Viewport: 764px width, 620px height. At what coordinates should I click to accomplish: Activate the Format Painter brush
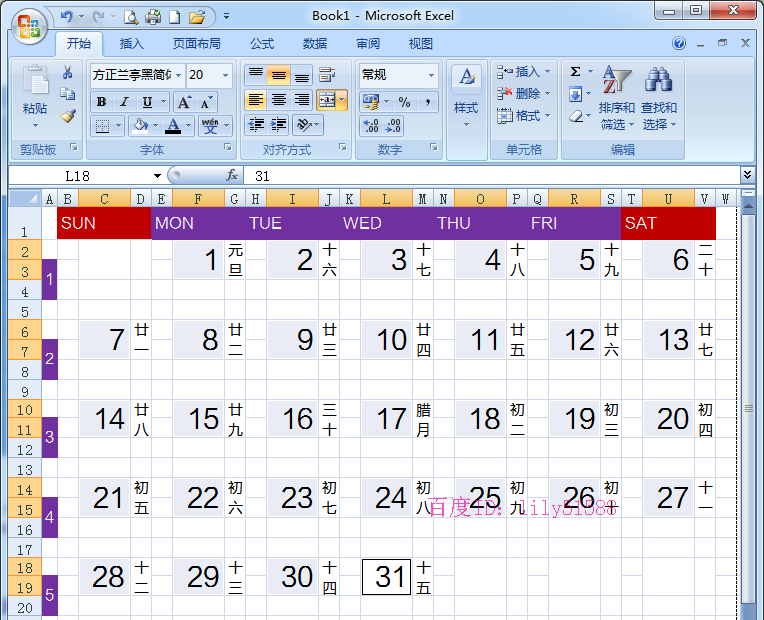point(68,116)
